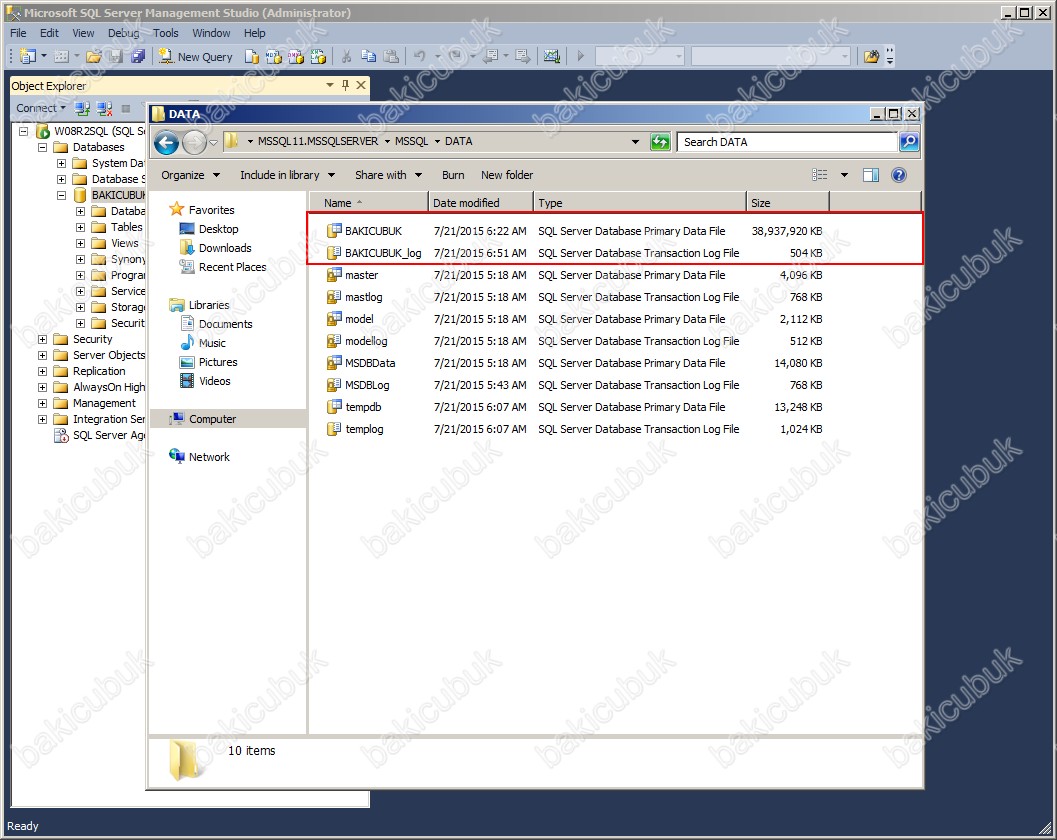Open the Connect dropdown in Object Explorer

[41, 108]
